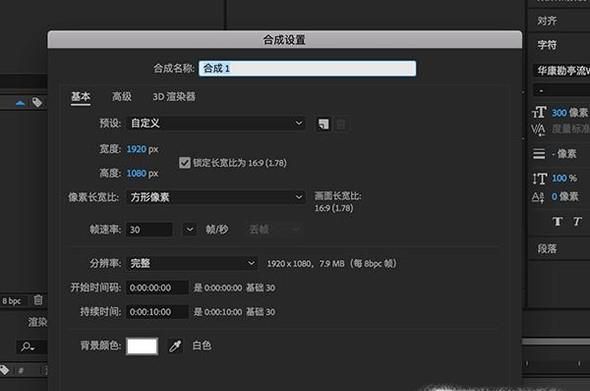
Task: Open the 字符 panel header
Action: 547,45
